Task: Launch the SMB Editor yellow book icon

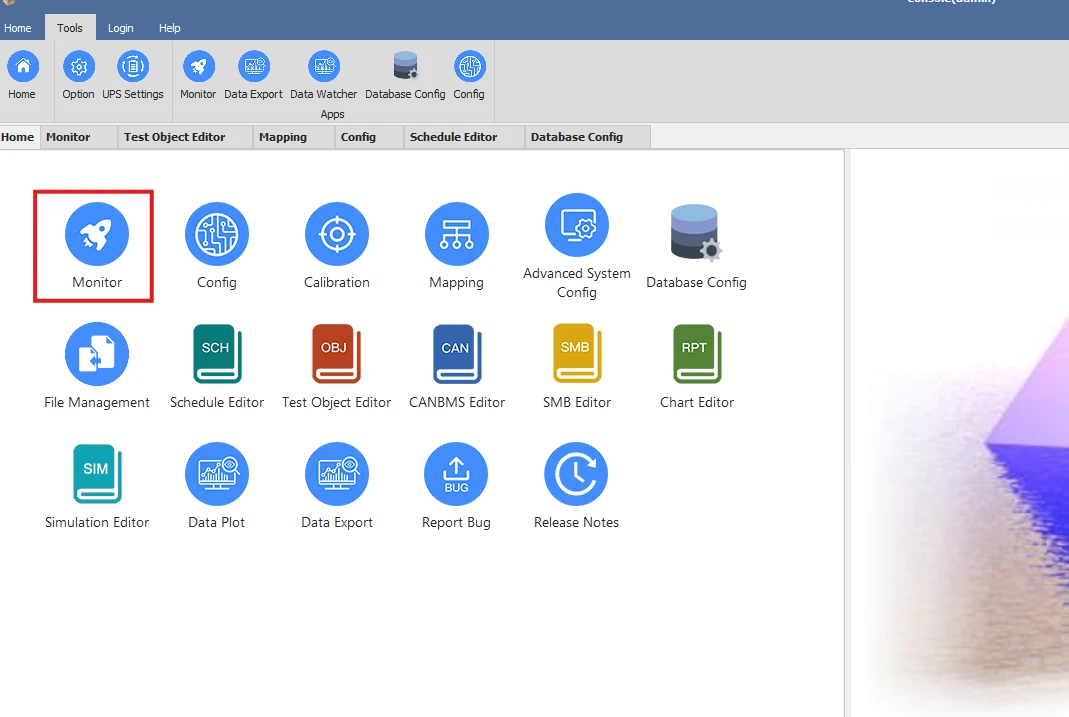Action: tap(577, 354)
